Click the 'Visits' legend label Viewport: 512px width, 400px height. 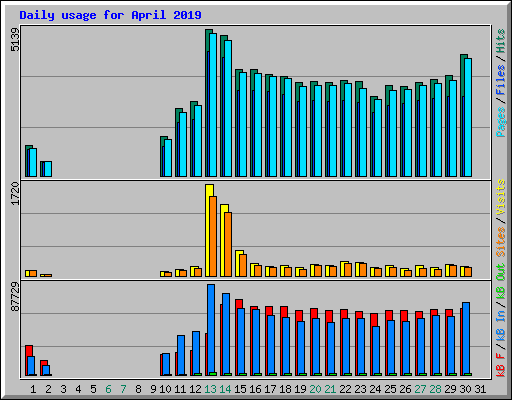coord(501,197)
